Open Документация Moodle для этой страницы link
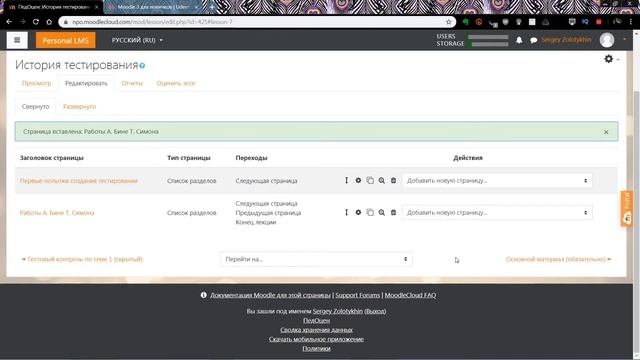Viewport: 640px width, 360px height. pyautogui.click(x=270, y=295)
